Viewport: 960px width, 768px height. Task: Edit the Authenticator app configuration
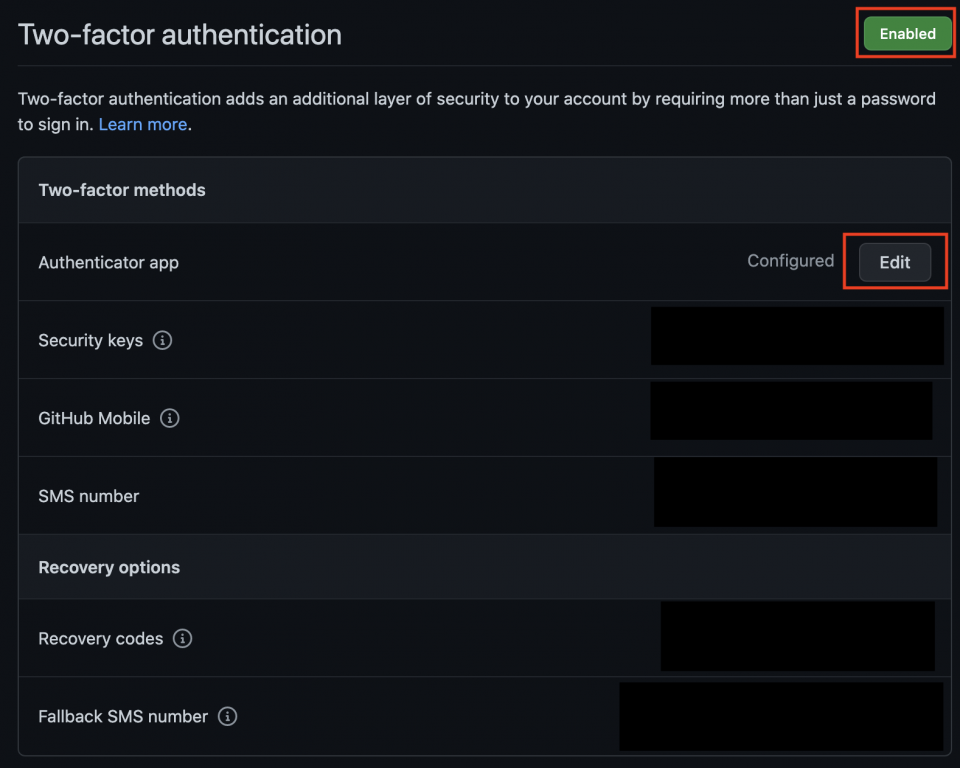(x=894, y=262)
